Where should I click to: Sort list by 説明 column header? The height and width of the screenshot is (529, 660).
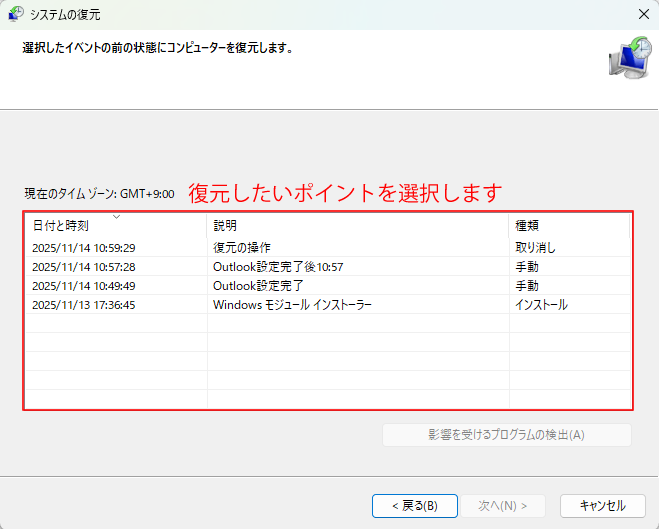coord(225,226)
